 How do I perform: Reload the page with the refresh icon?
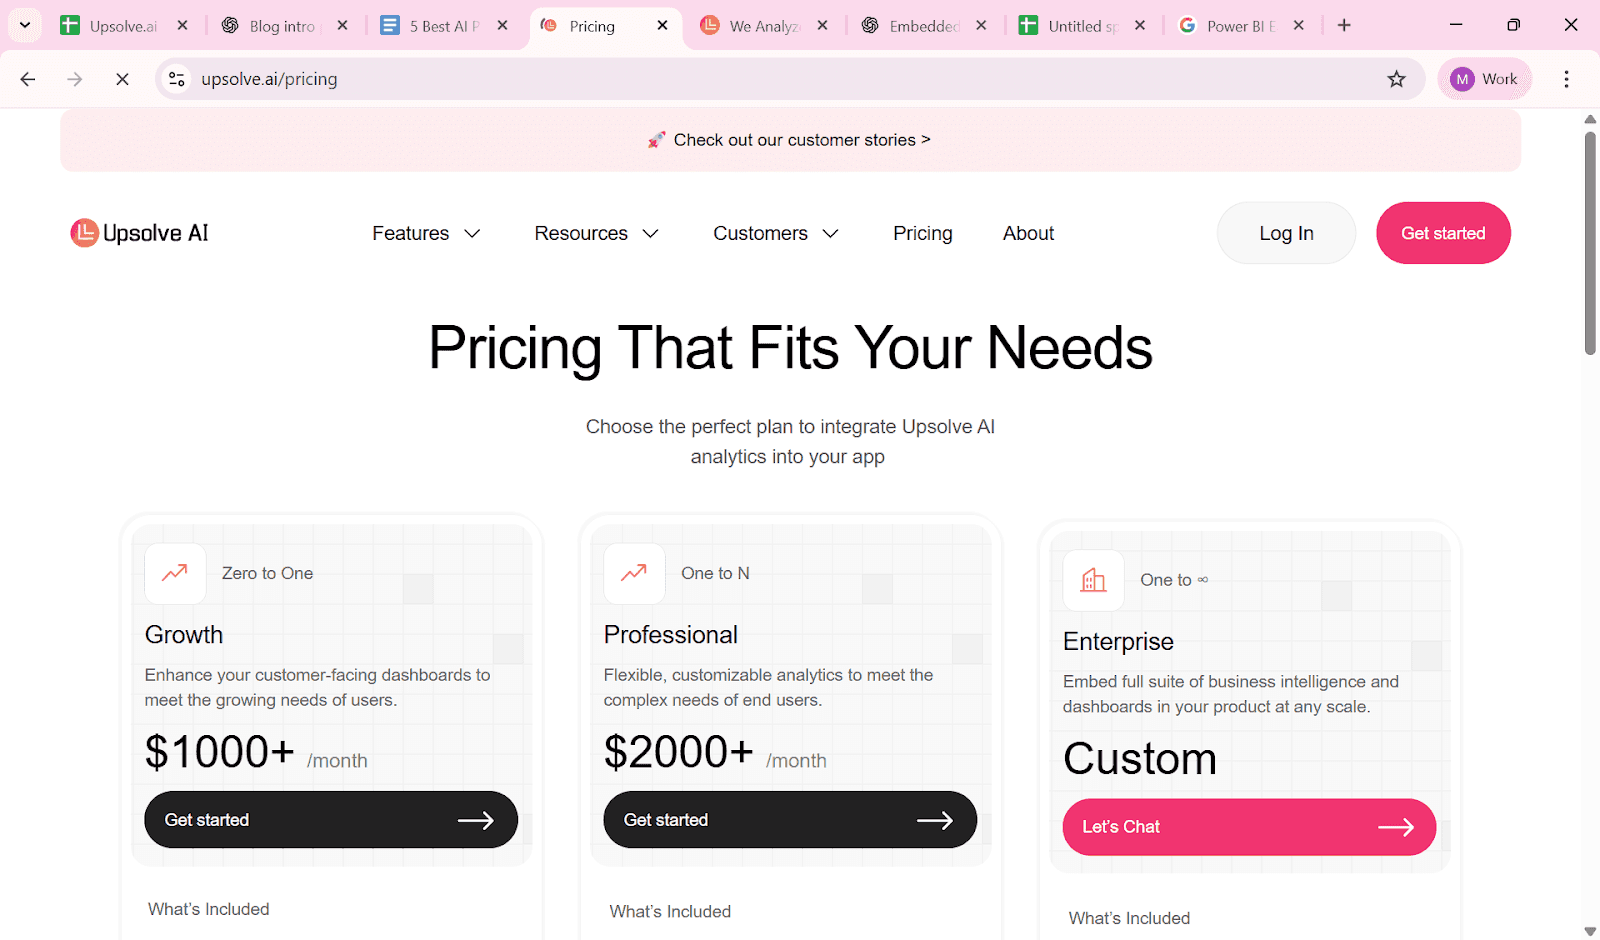click(122, 78)
